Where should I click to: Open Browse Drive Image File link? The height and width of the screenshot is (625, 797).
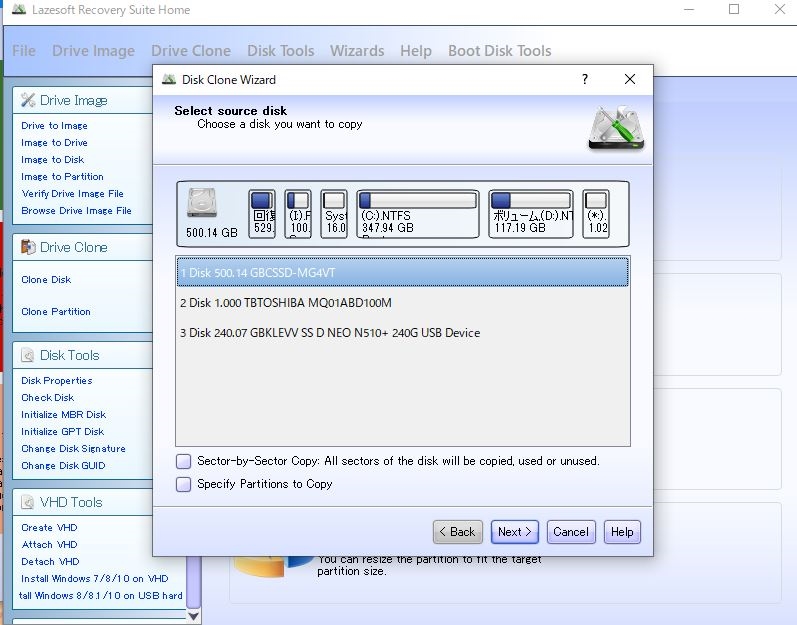coord(76,210)
